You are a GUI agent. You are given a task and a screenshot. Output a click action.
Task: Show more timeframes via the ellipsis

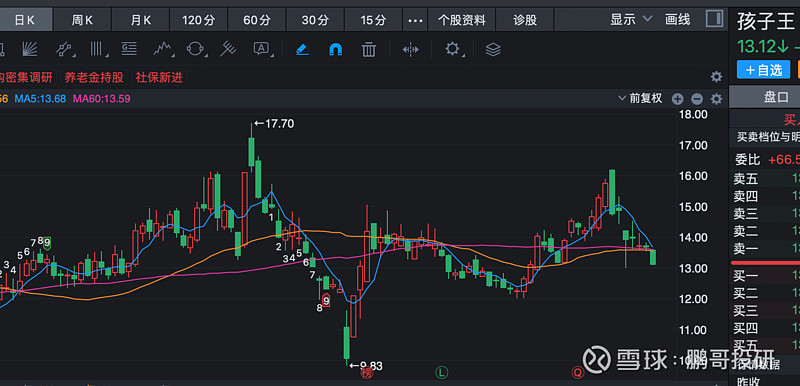pos(416,20)
